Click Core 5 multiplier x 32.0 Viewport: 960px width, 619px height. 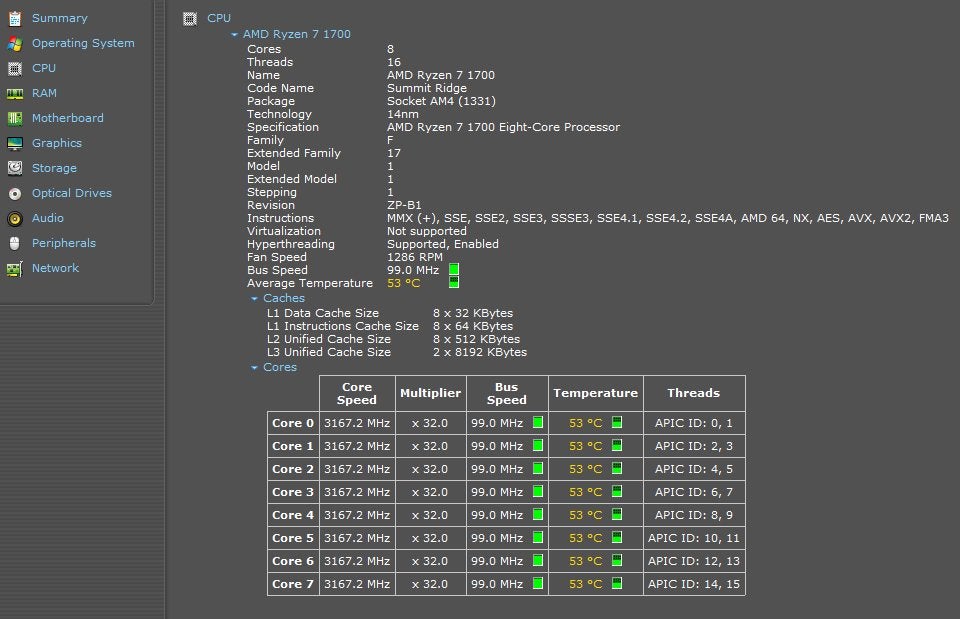[430, 538]
